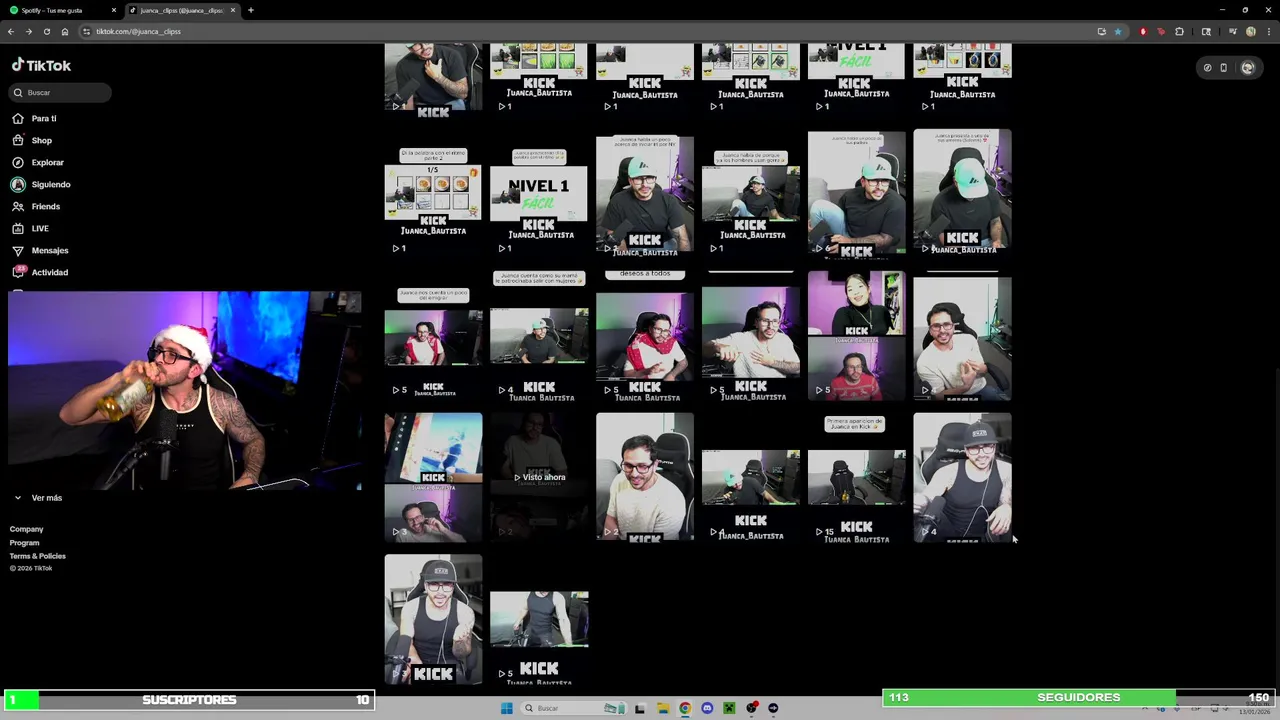Open TikTok profile avatar menu top right
This screenshot has width=1280, height=720.
1247,68
